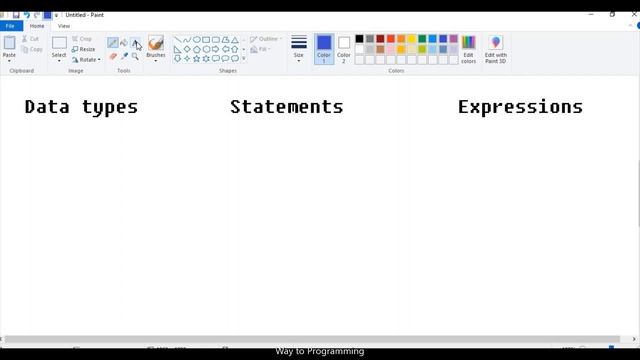Pick the yellow color swatch
640x360 pixels.
412,39
